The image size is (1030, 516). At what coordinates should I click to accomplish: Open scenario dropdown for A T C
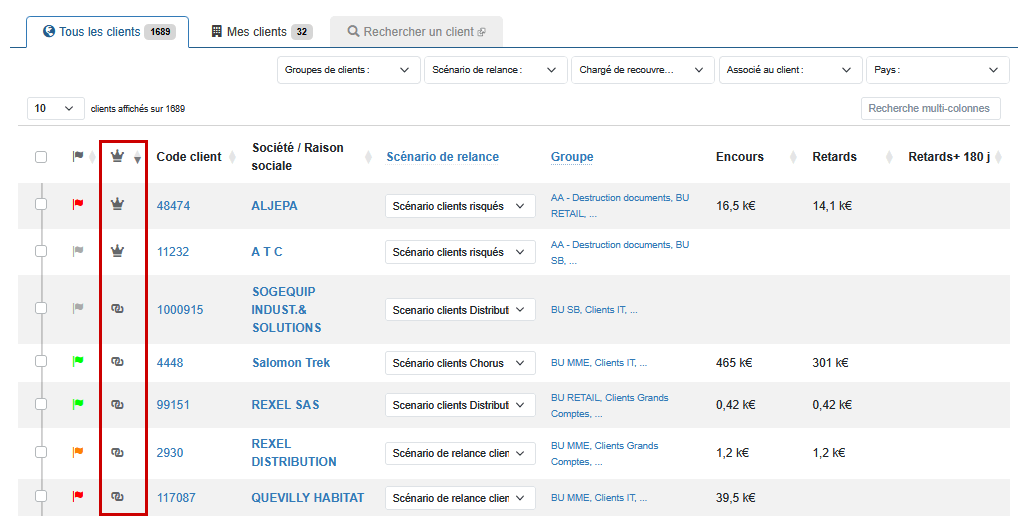tap(460, 252)
